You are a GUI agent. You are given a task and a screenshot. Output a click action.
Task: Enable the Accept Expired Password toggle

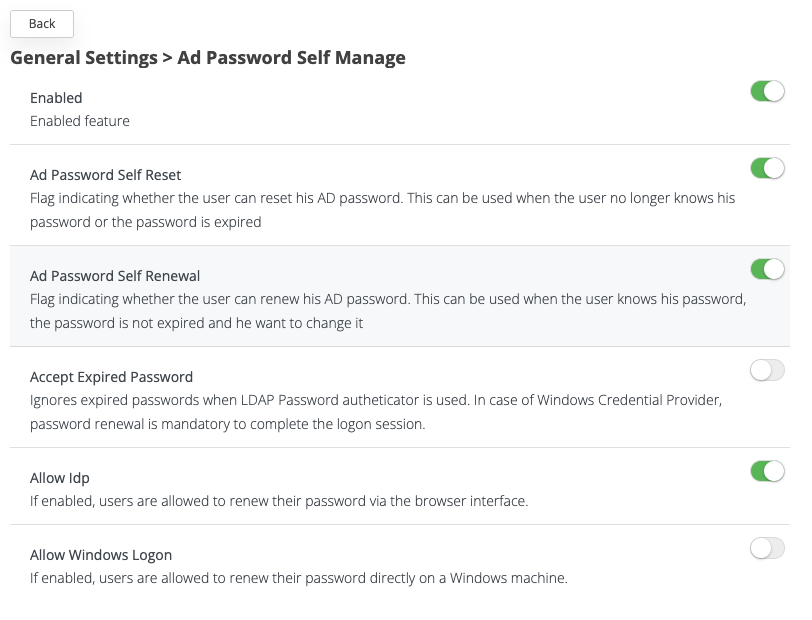point(767,371)
